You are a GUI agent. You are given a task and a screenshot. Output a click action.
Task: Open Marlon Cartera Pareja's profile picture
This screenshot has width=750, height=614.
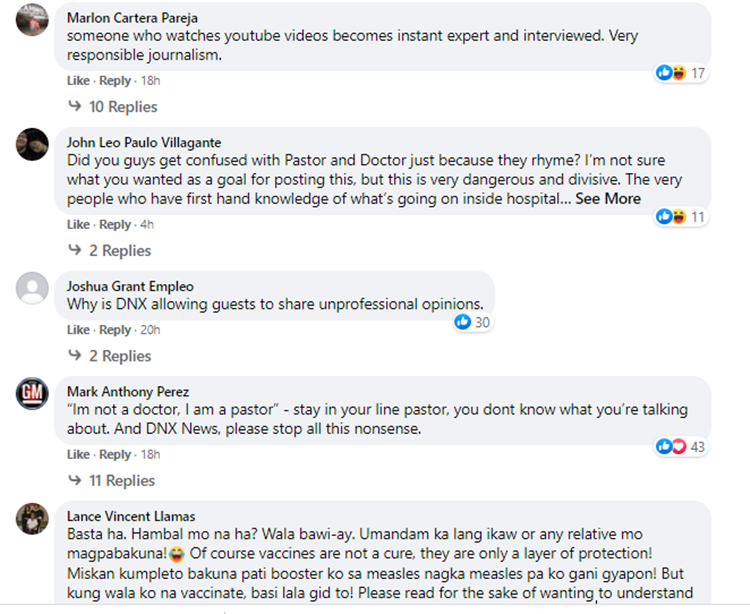tap(33, 19)
